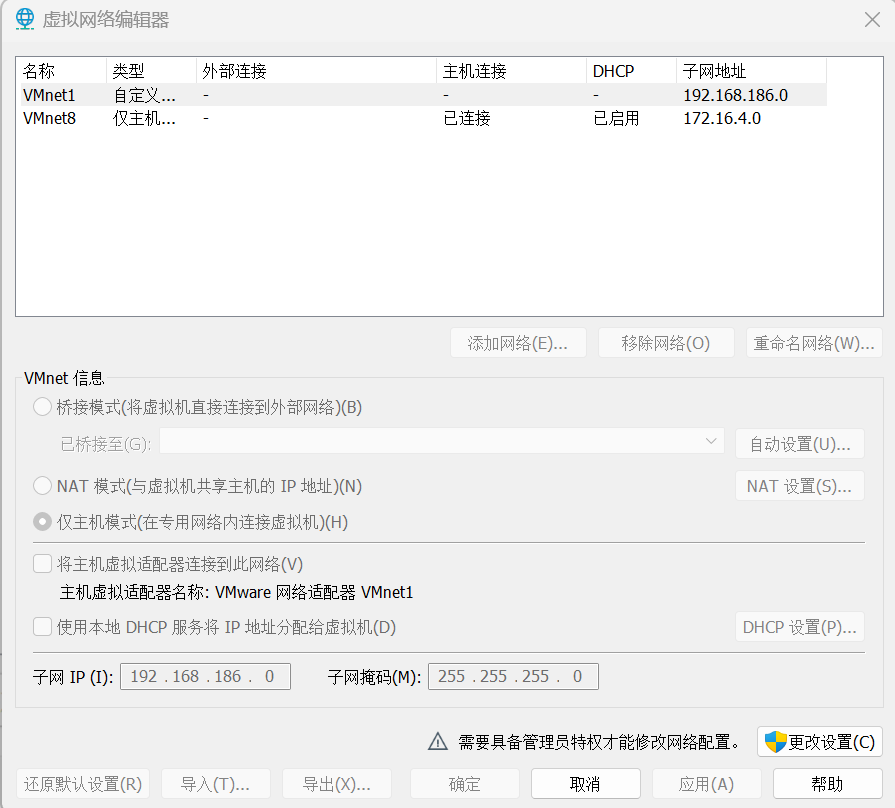Click the 主机连接 column header
895x808 pixels.
pos(511,71)
